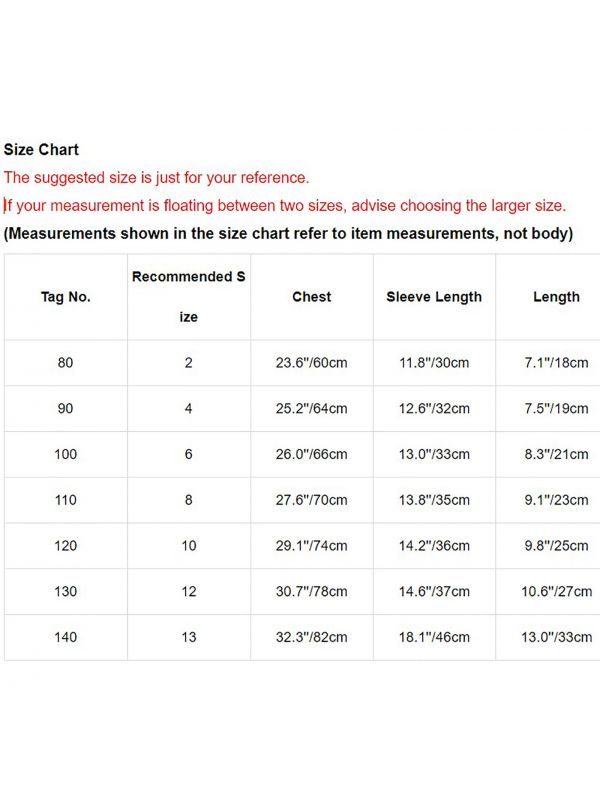
Task: Select recommended size 13 cell
Action: (189, 637)
